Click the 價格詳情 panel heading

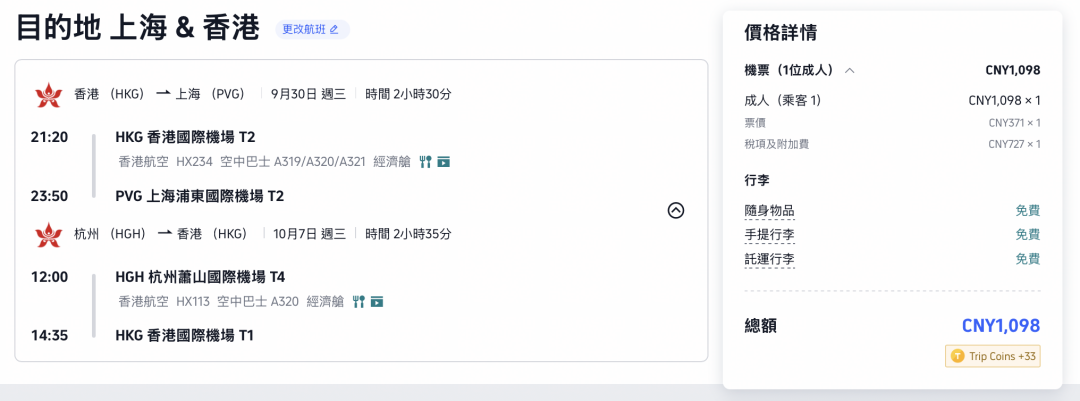click(x=780, y=32)
